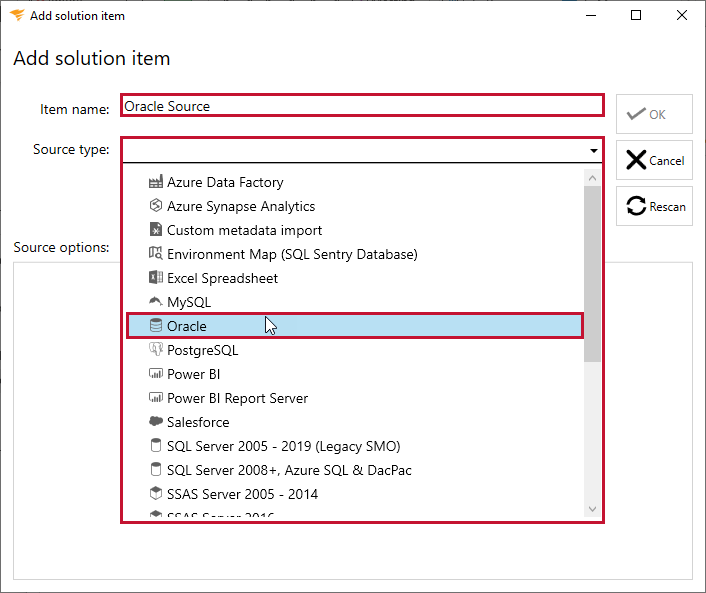Select Azure Data Factory source type
706x593 pixels.
(x=355, y=182)
